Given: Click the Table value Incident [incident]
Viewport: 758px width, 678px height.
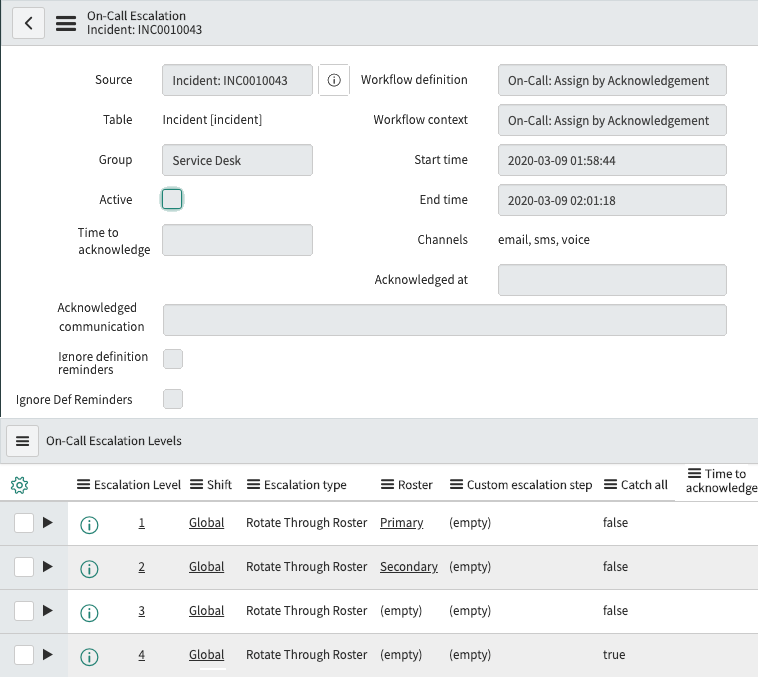Looking at the screenshot, I should (212, 120).
